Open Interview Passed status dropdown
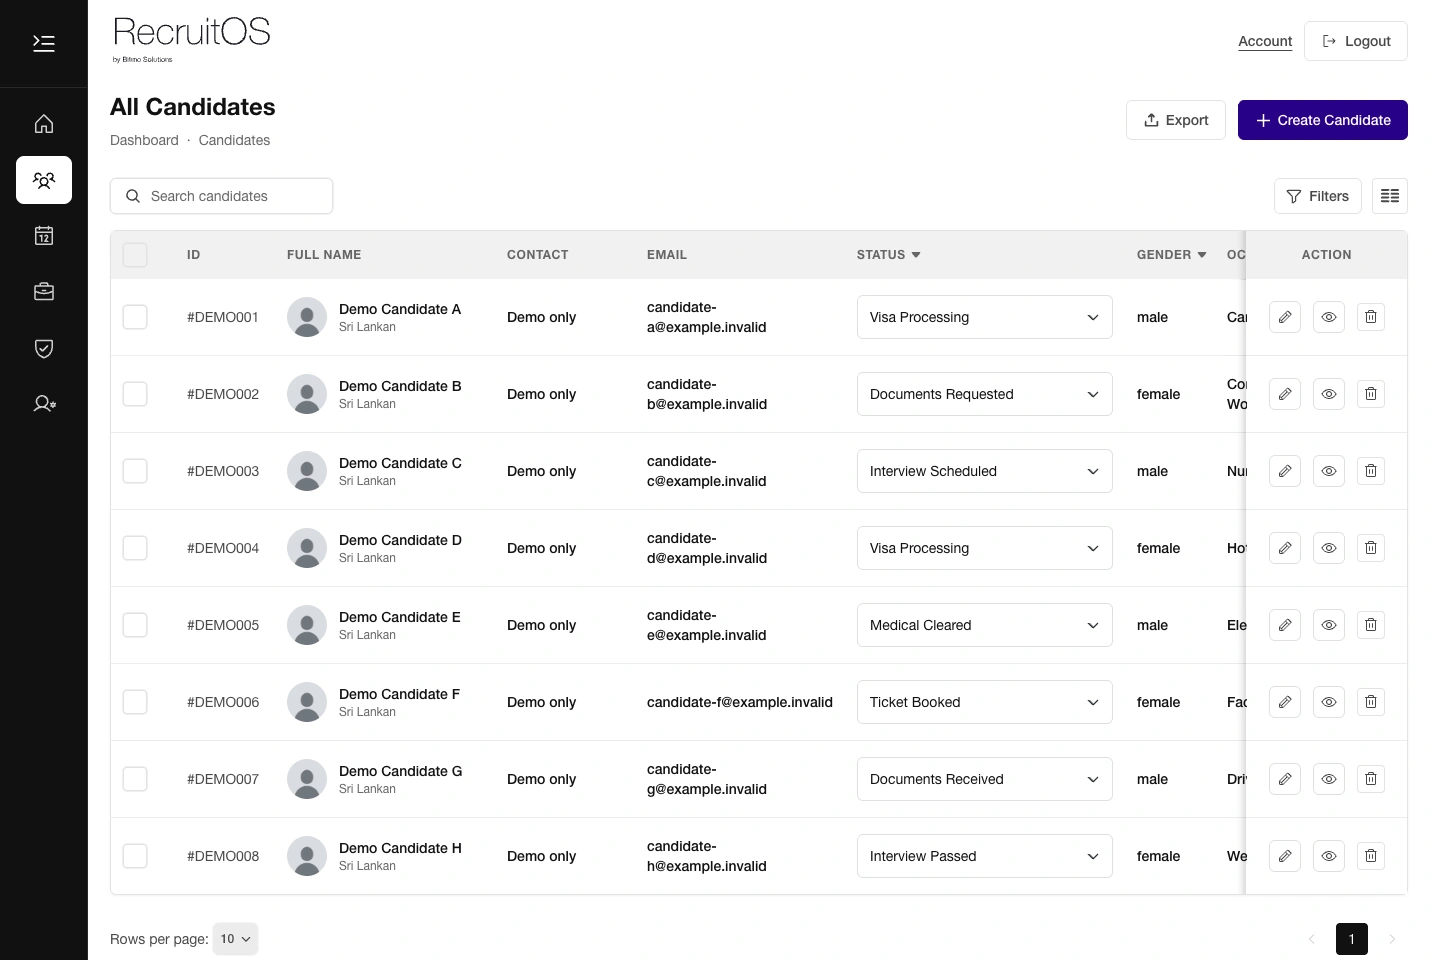The width and height of the screenshot is (1440, 960). point(985,856)
